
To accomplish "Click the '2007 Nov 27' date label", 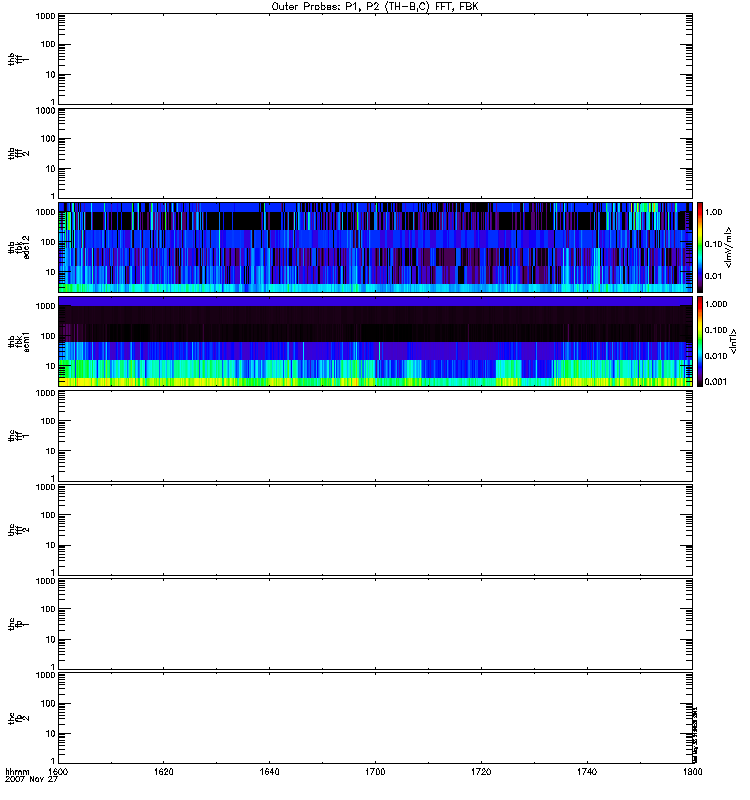I will pos(27,780).
